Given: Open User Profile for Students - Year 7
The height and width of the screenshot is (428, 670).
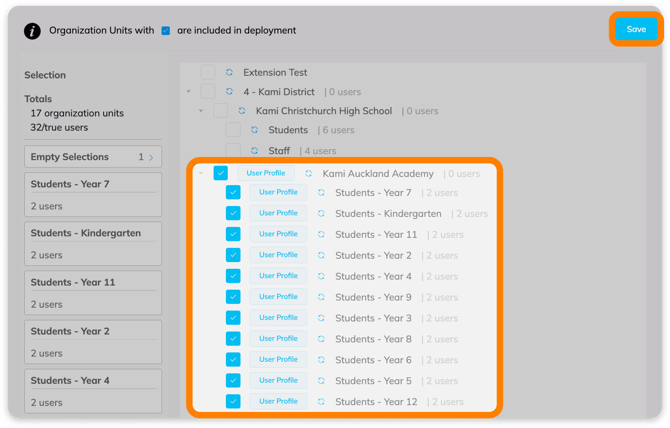Looking at the screenshot, I should [278, 192].
